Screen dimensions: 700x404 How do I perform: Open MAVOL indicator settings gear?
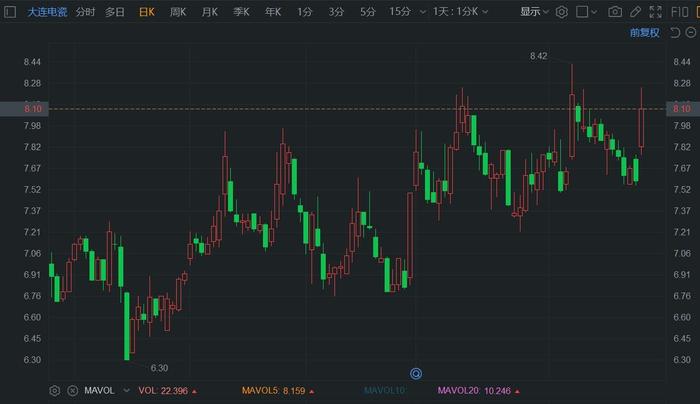(55, 390)
